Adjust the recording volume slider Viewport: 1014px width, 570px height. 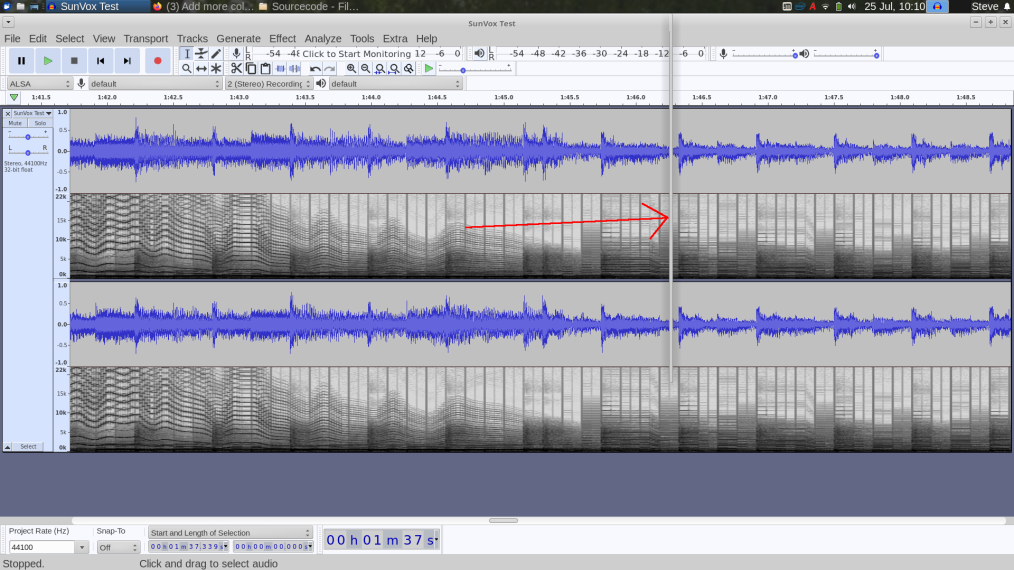point(764,54)
